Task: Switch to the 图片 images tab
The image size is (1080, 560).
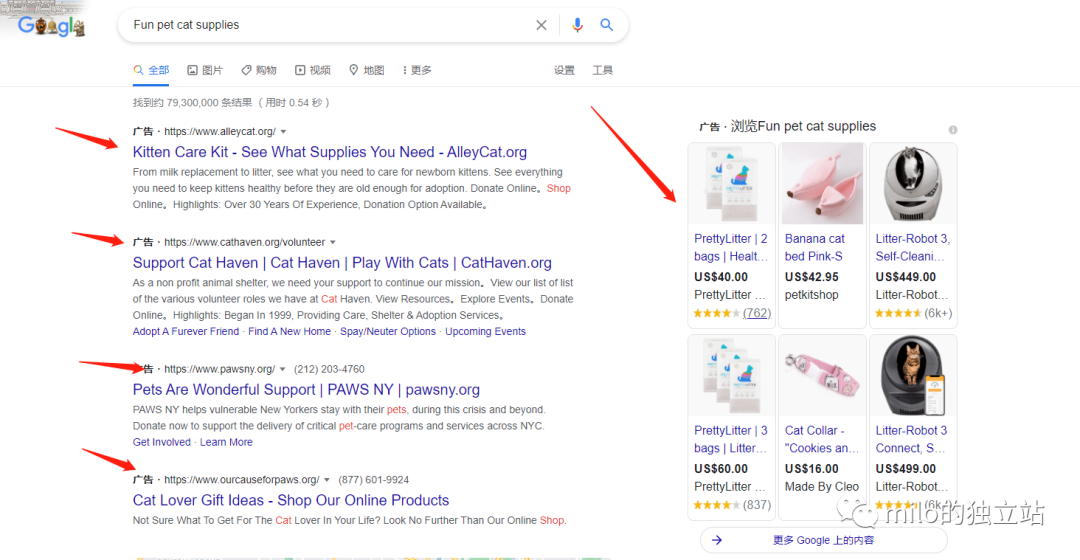Action: (x=205, y=70)
